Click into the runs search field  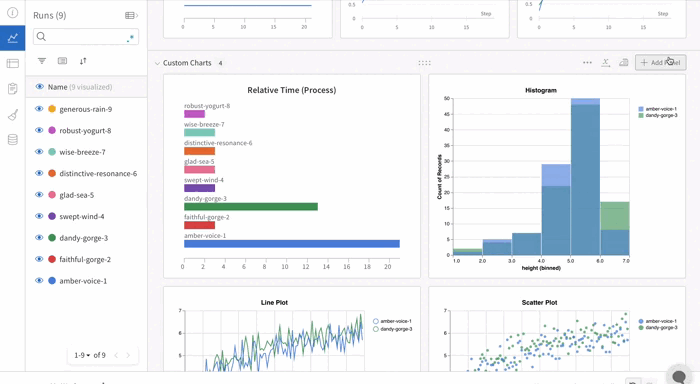pyautogui.click(x=86, y=37)
